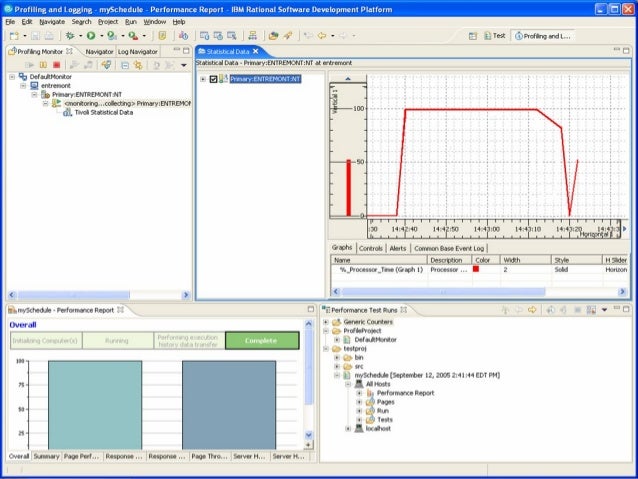Open the Test perspective

[x=493, y=35]
